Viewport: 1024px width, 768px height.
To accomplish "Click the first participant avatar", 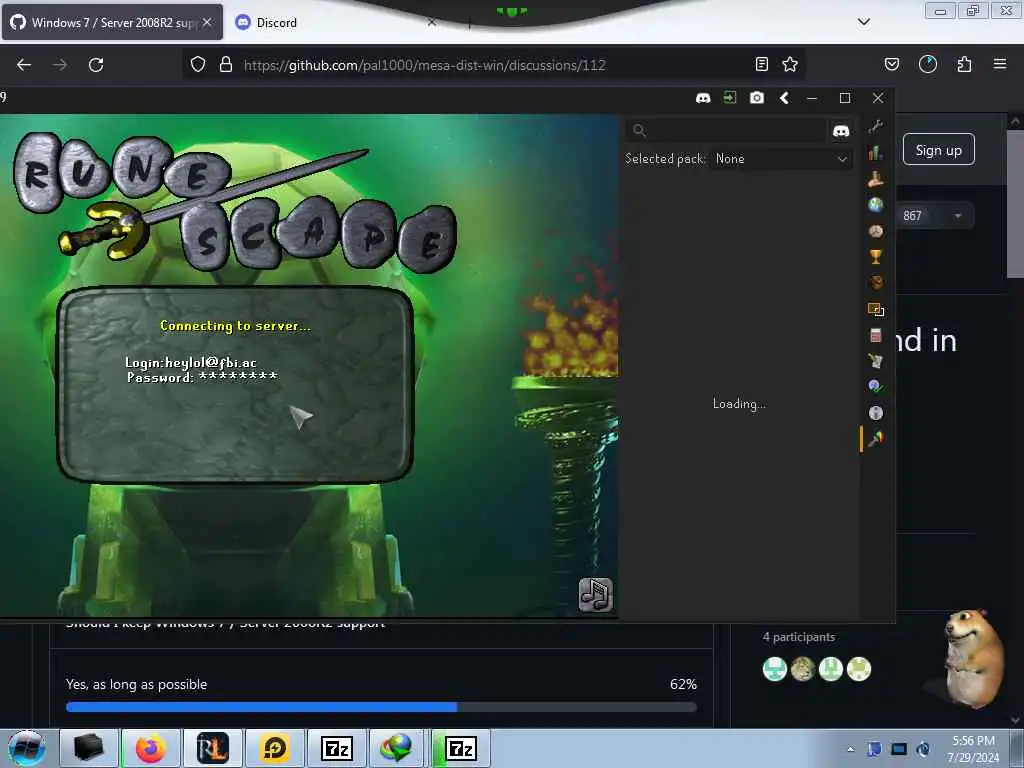I will (x=775, y=669).
